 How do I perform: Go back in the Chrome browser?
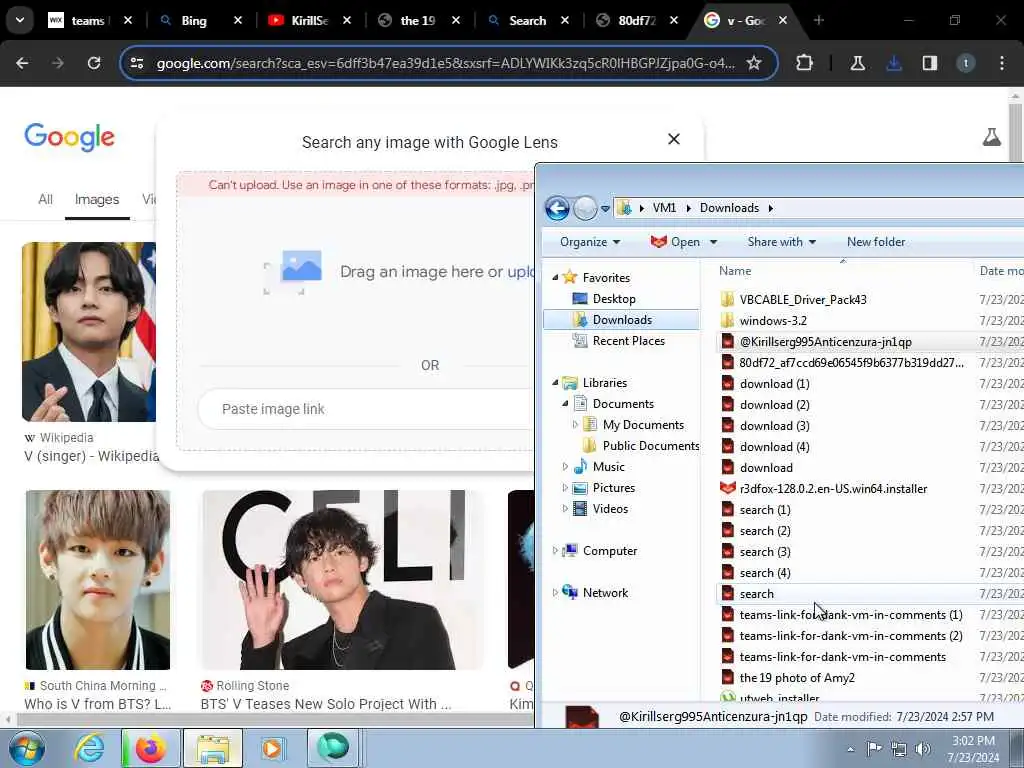coord(22,63)
